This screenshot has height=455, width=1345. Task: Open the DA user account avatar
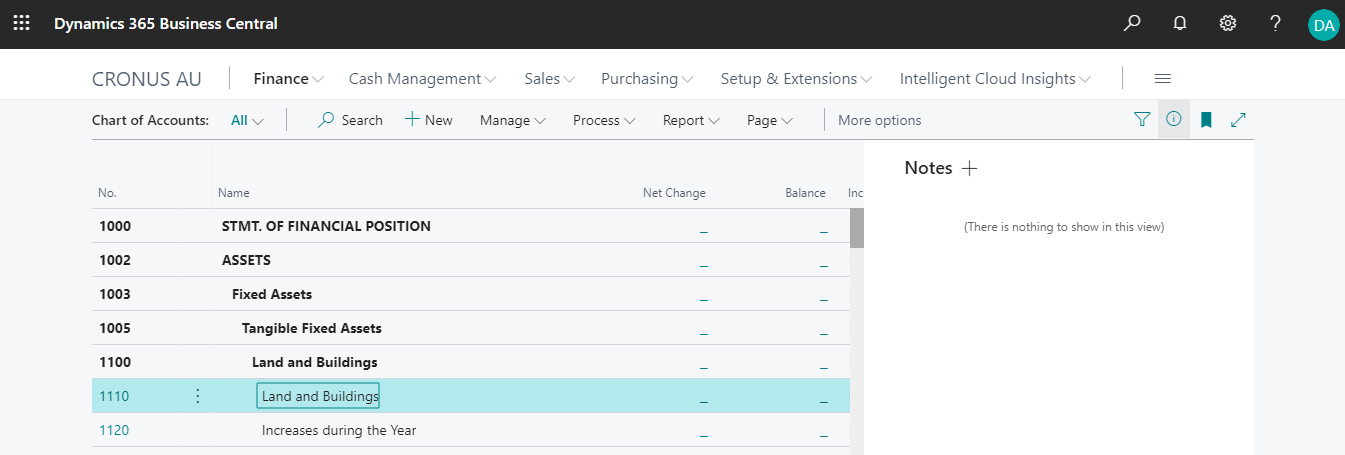pos(1323,25)
